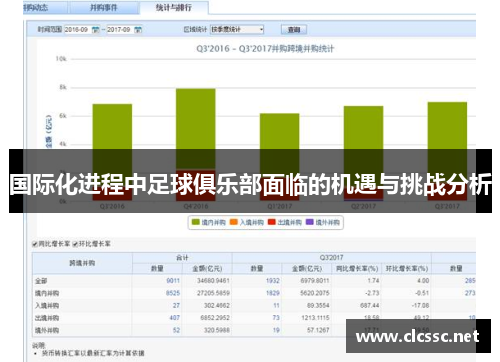Open the 1932 Q3'2017 count link

pyautogui.click(x=273, y=281)
